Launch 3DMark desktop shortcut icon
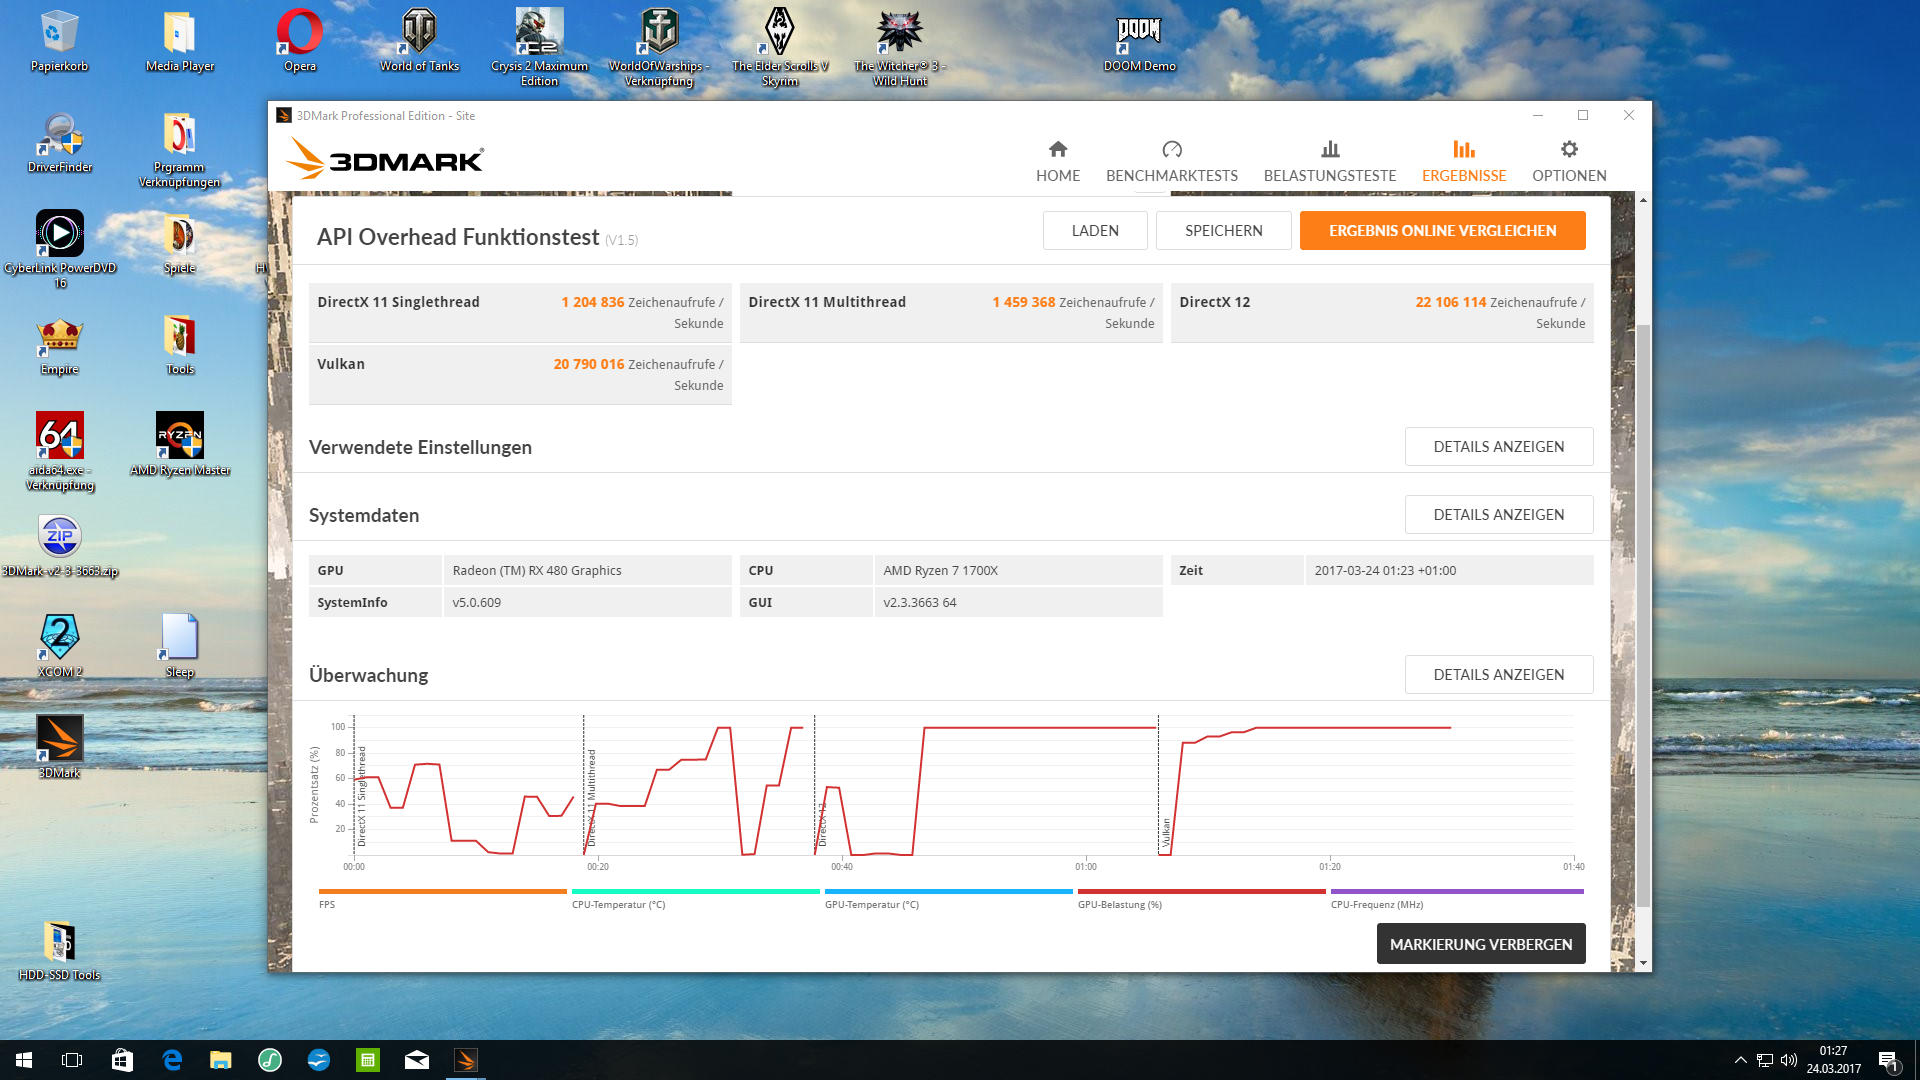1920x1080 pixels. (x=60, y=739)
